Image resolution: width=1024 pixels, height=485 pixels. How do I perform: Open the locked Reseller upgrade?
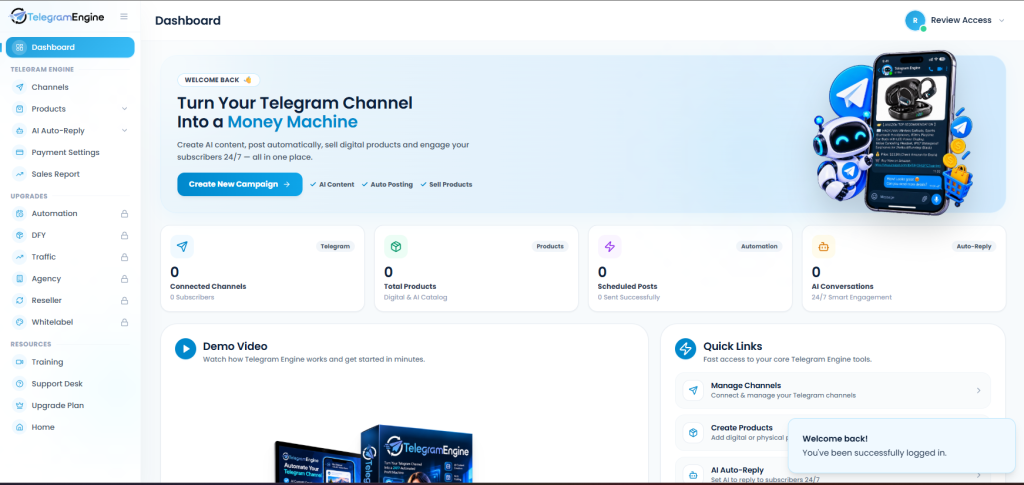pyautogui.click(x=70, y=300)
